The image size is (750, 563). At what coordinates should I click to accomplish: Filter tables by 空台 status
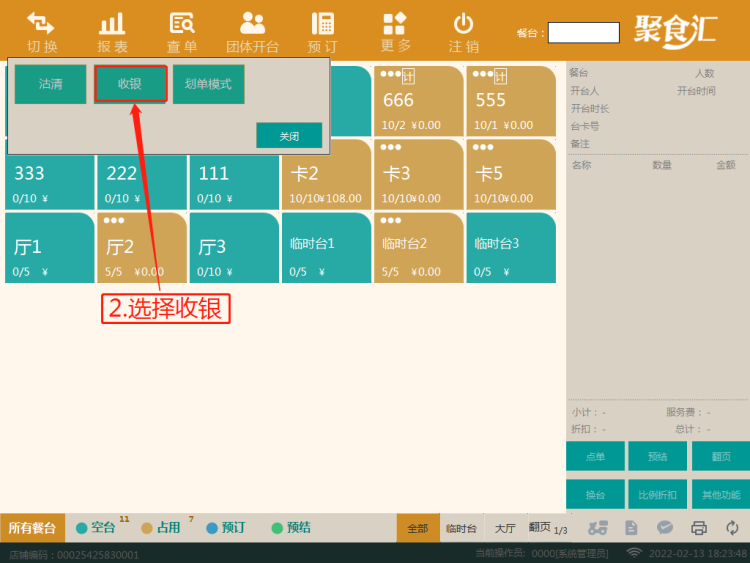(96, 528)
